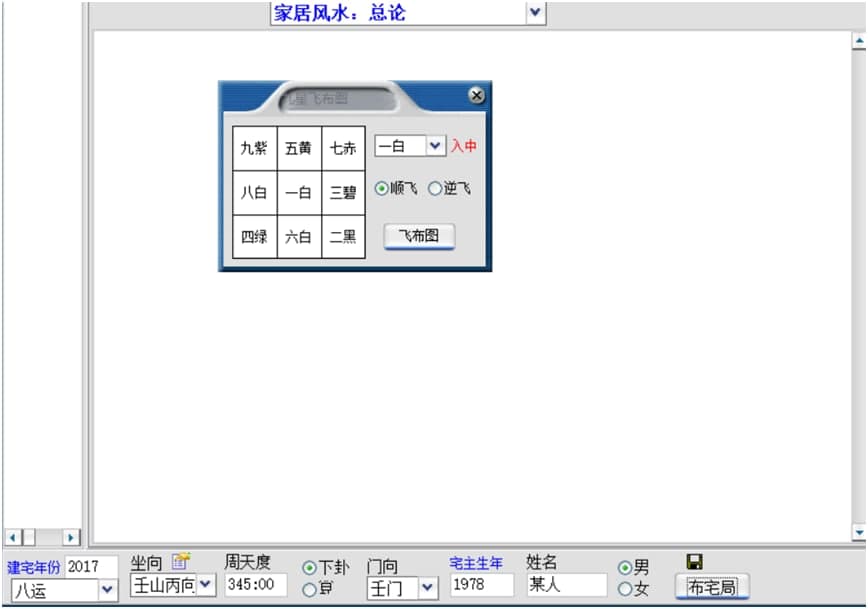Click the 宅主生年 field showing 1978
Image resolution: width=868 pixels, height=609 pixels.
(482, 585)
